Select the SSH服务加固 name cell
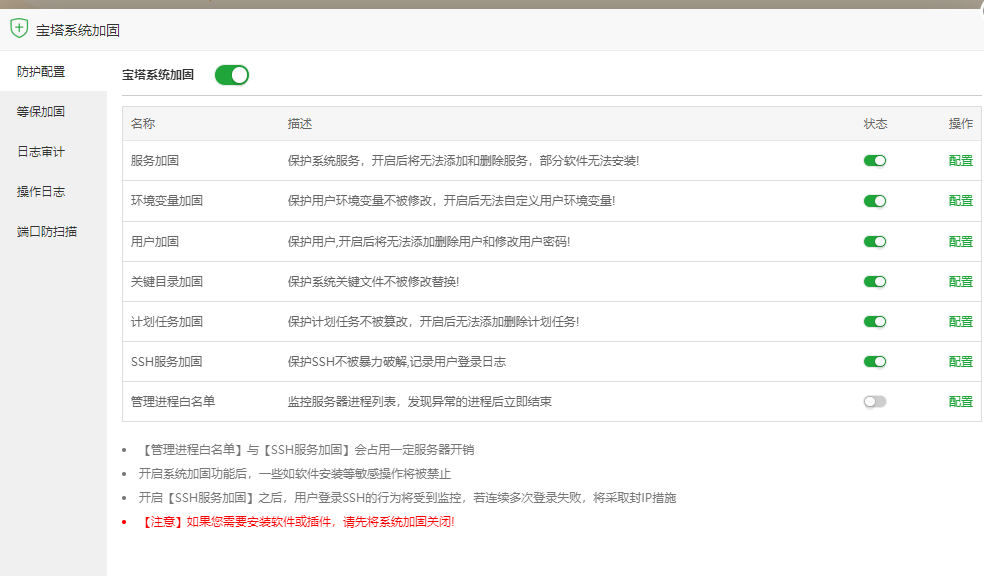 (x=166, y=361)
